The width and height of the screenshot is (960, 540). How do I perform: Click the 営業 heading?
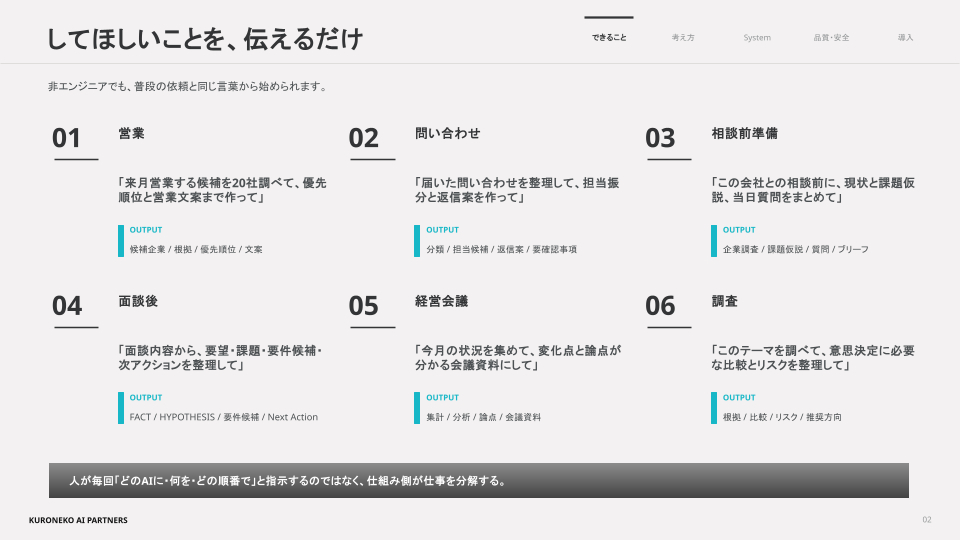point(132,133)
